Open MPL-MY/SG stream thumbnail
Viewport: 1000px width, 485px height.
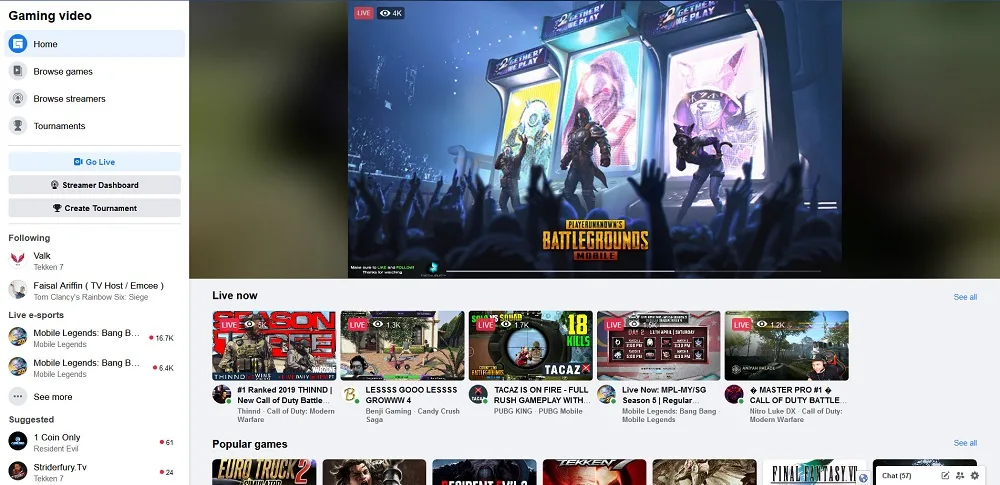pyautogui.click(x=659, y=345)
